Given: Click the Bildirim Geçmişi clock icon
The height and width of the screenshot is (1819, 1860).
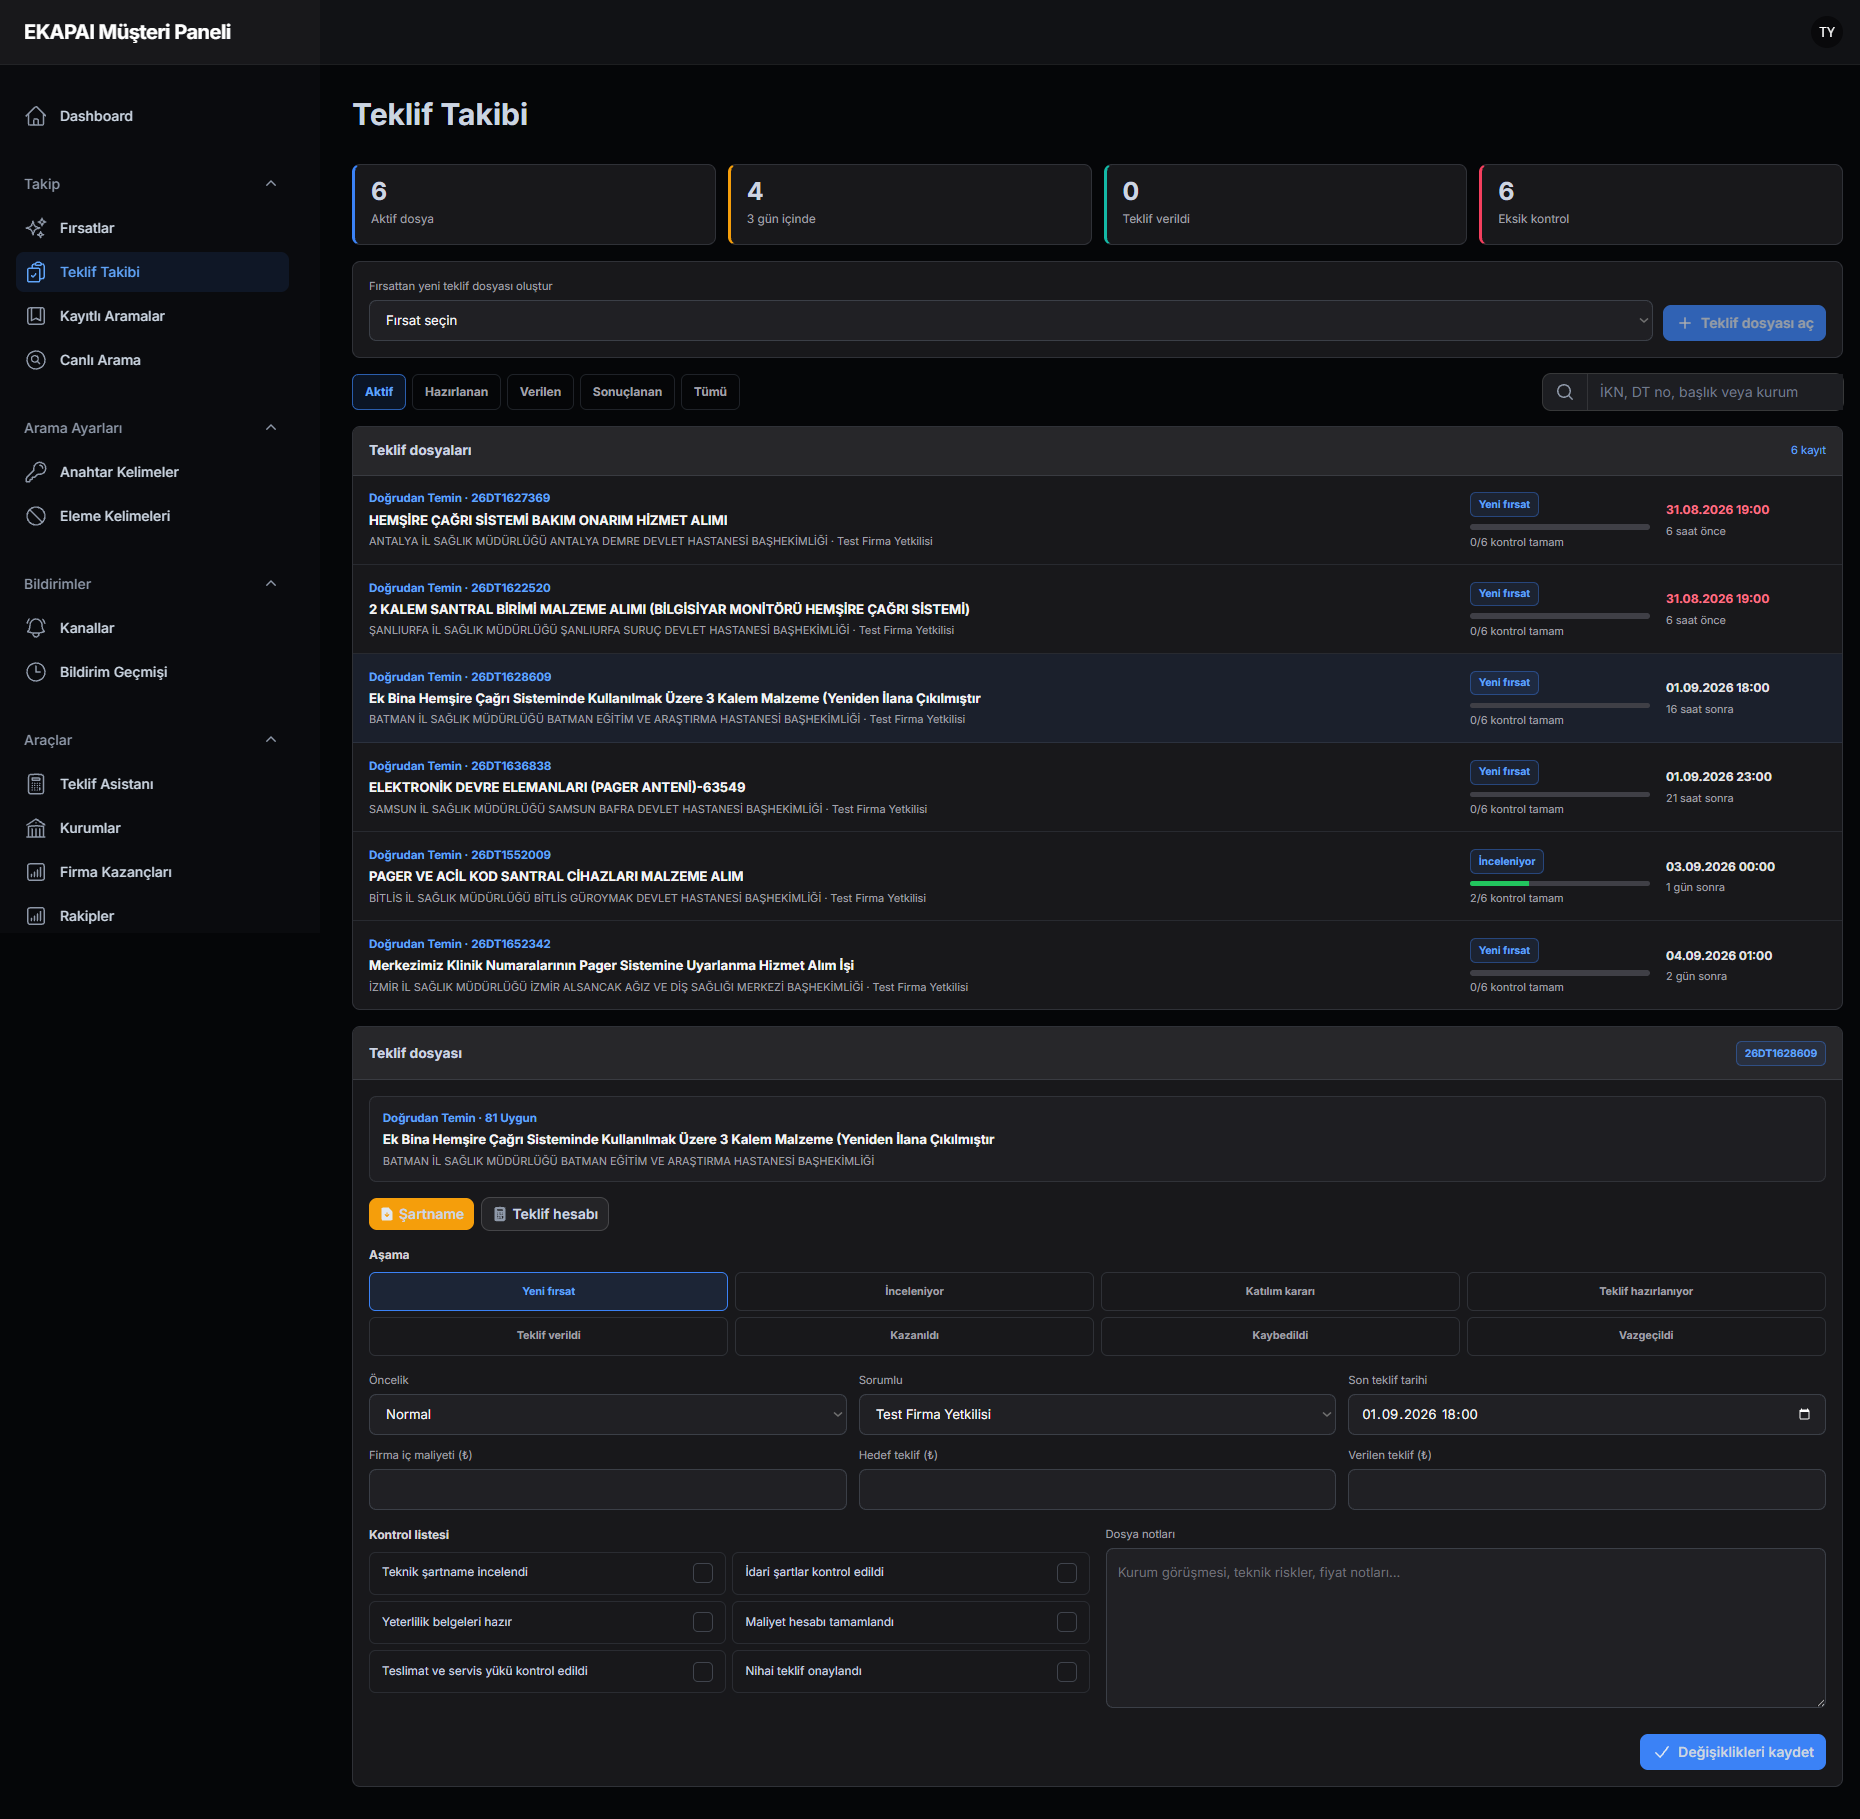Looking at the screenshot, I should pyautogui.click(x=36, y=672).
